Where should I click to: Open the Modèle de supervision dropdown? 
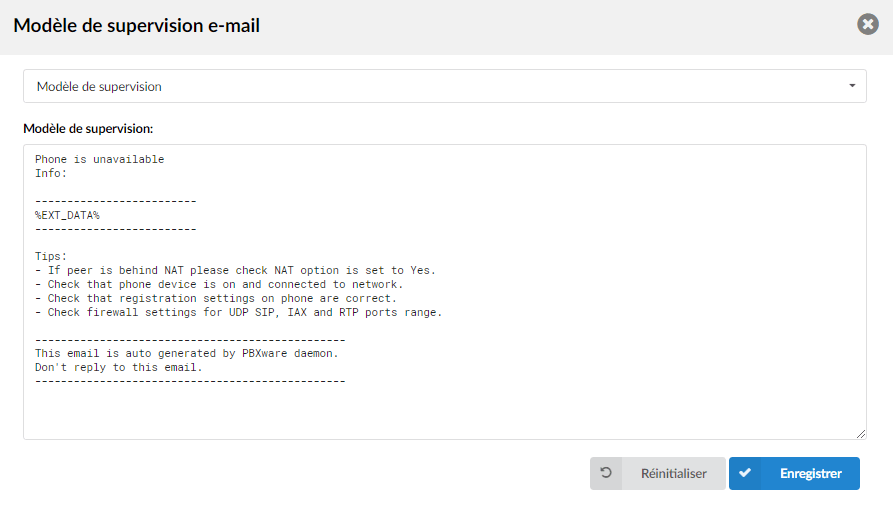pos(445,86)
